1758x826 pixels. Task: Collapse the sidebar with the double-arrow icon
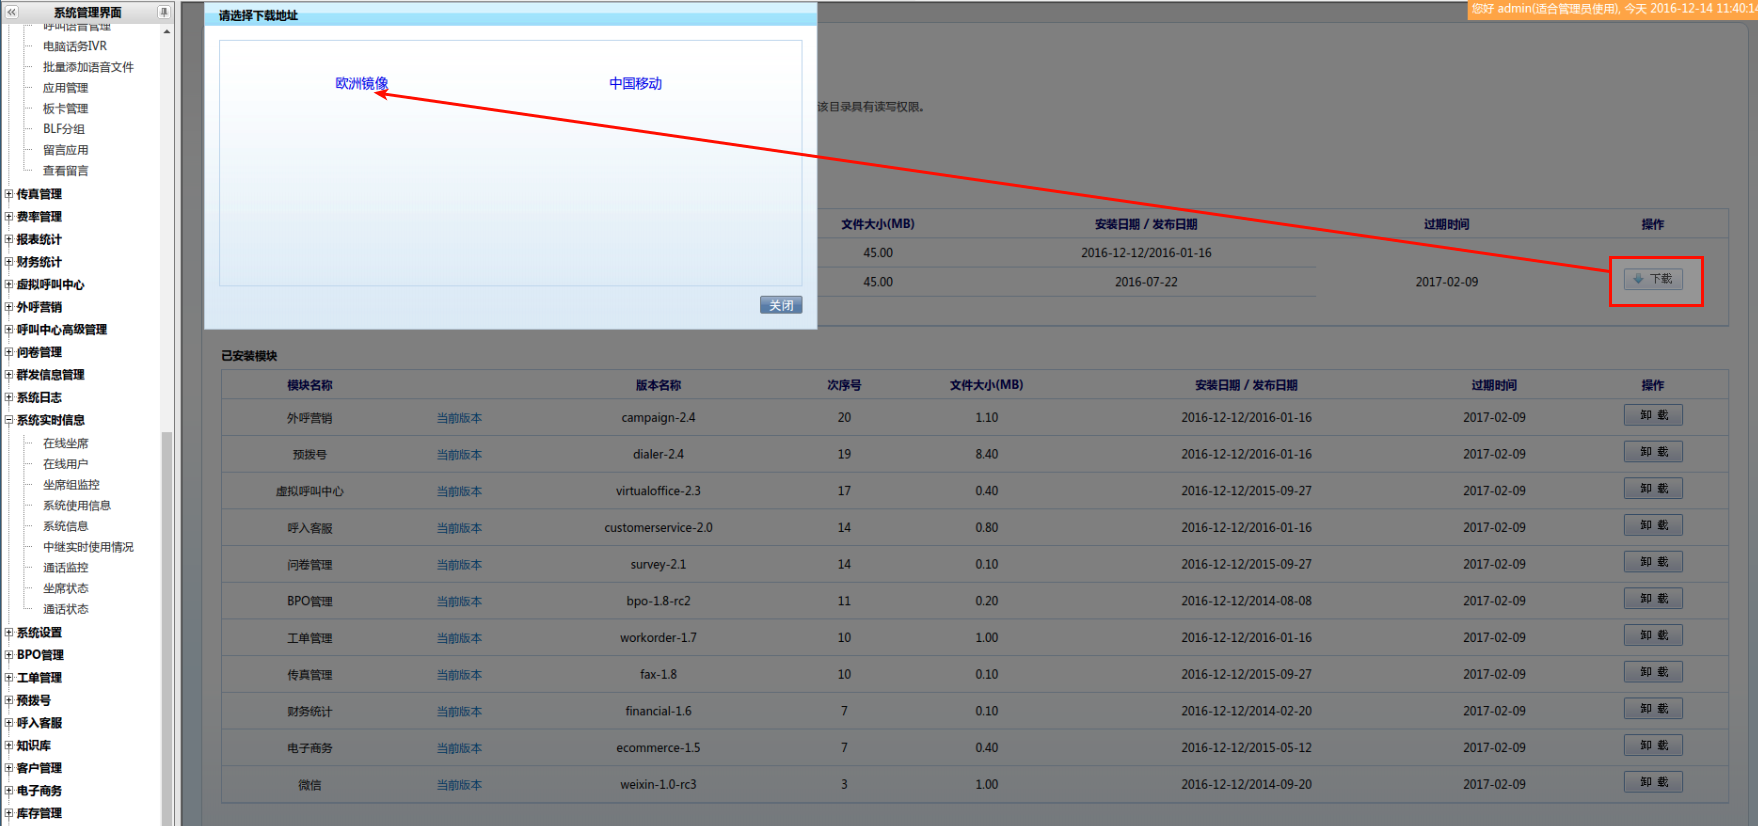11,12
